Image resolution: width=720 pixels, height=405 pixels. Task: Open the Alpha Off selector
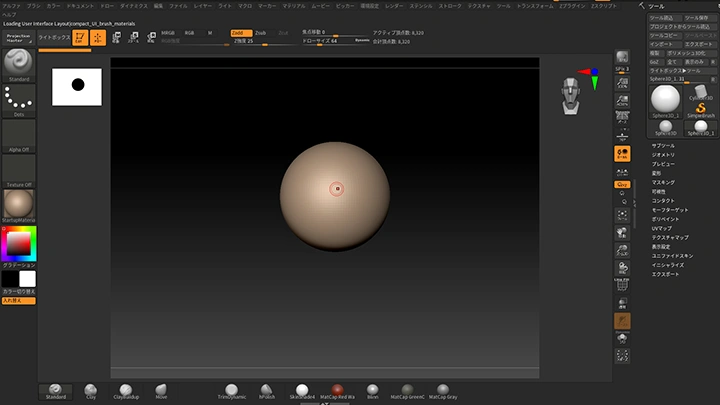[x=19, y=136]
